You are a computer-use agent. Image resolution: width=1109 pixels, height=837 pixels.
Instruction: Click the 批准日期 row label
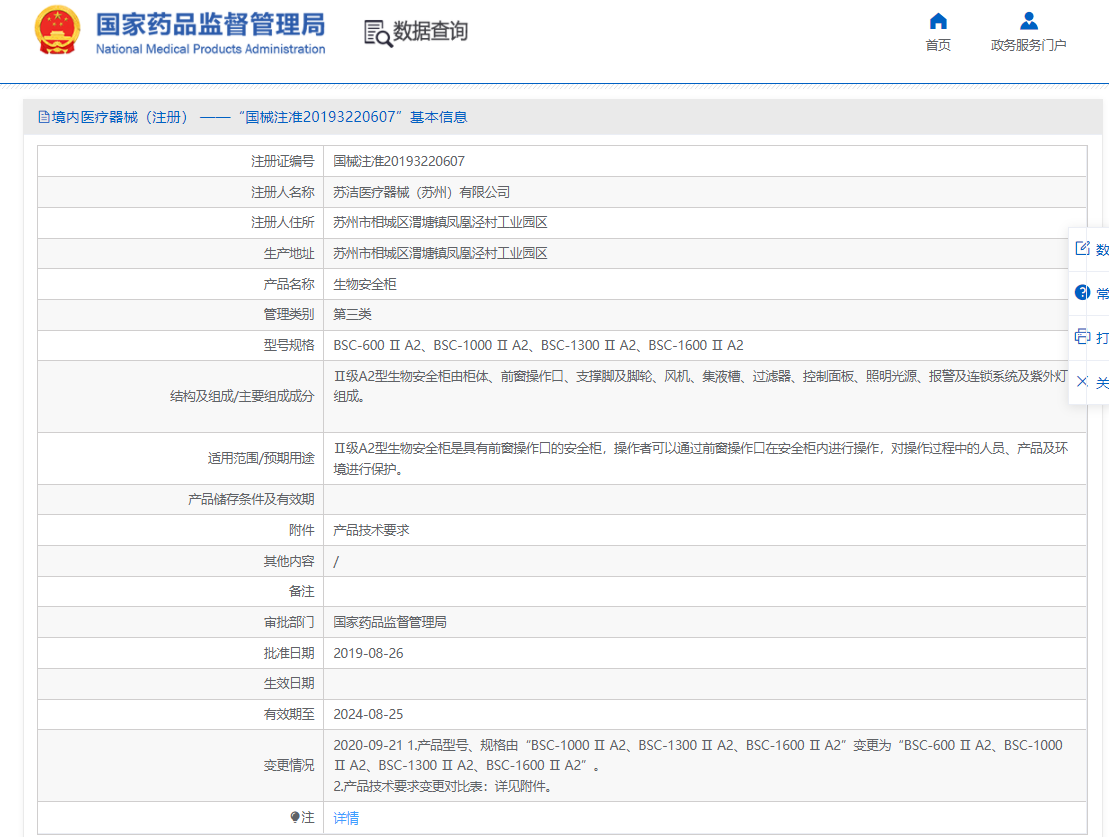coord(289,653)
